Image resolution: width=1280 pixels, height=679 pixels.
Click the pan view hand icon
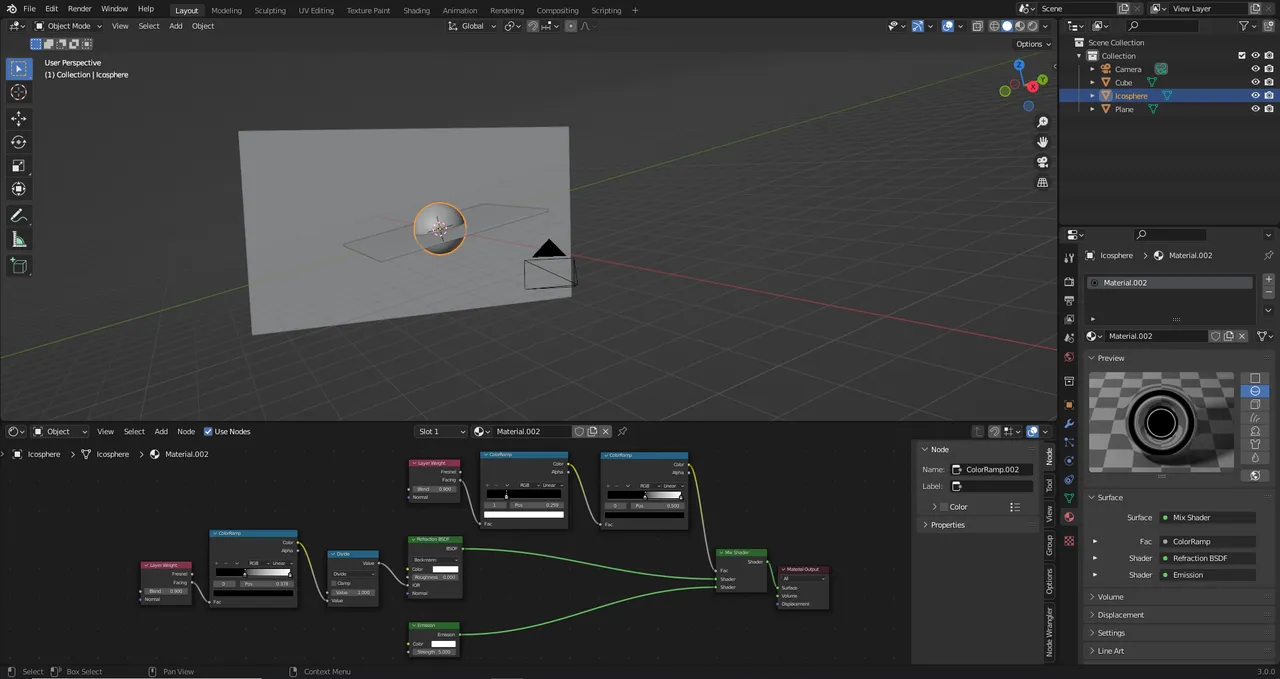pyautogui.click(x=1042, y=142)
